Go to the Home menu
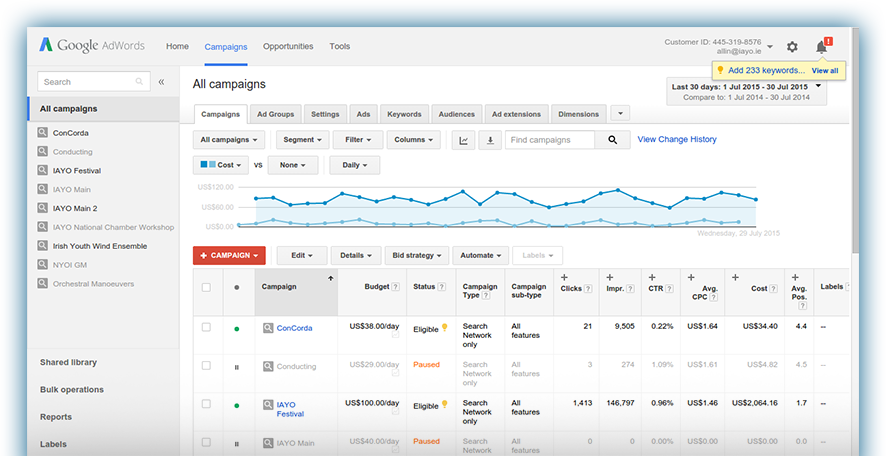This screenshot has width=886, height=456. 177,46
